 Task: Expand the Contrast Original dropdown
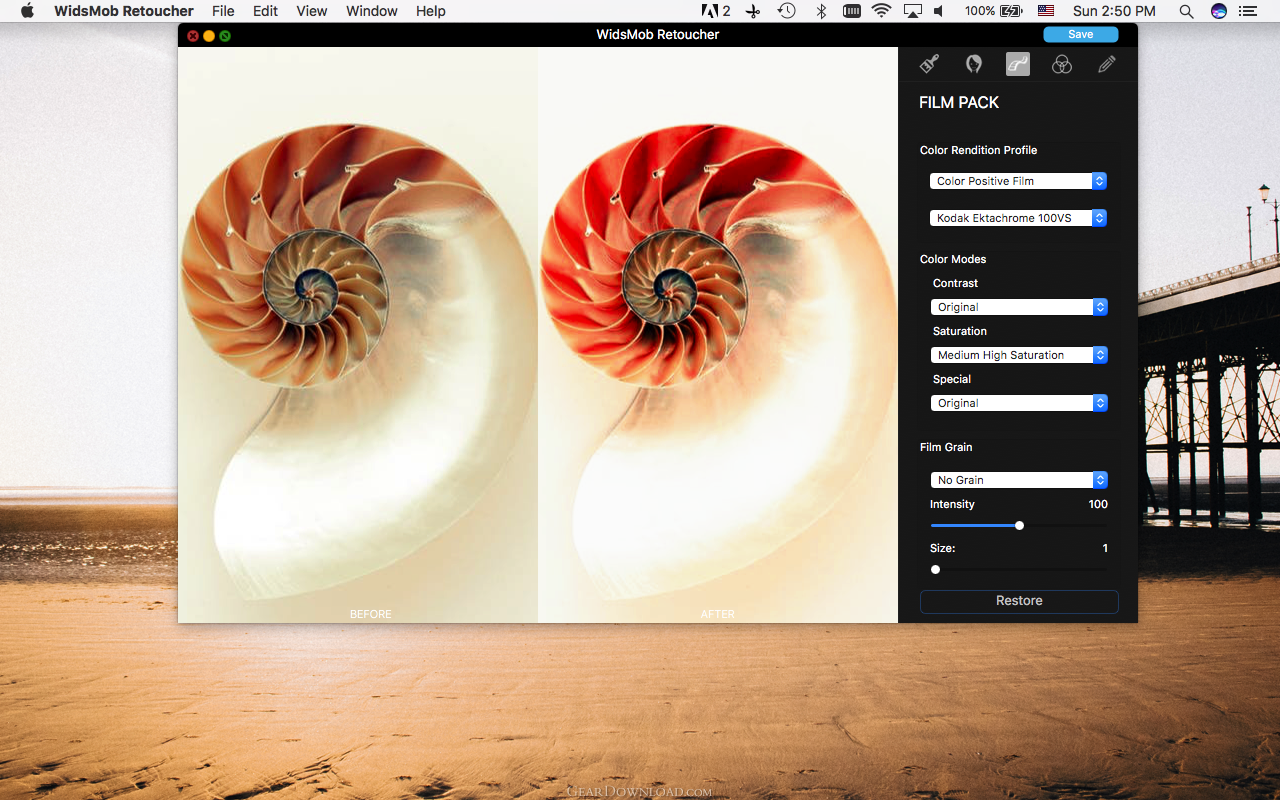pyautogui.click(x=1018, y=307)
